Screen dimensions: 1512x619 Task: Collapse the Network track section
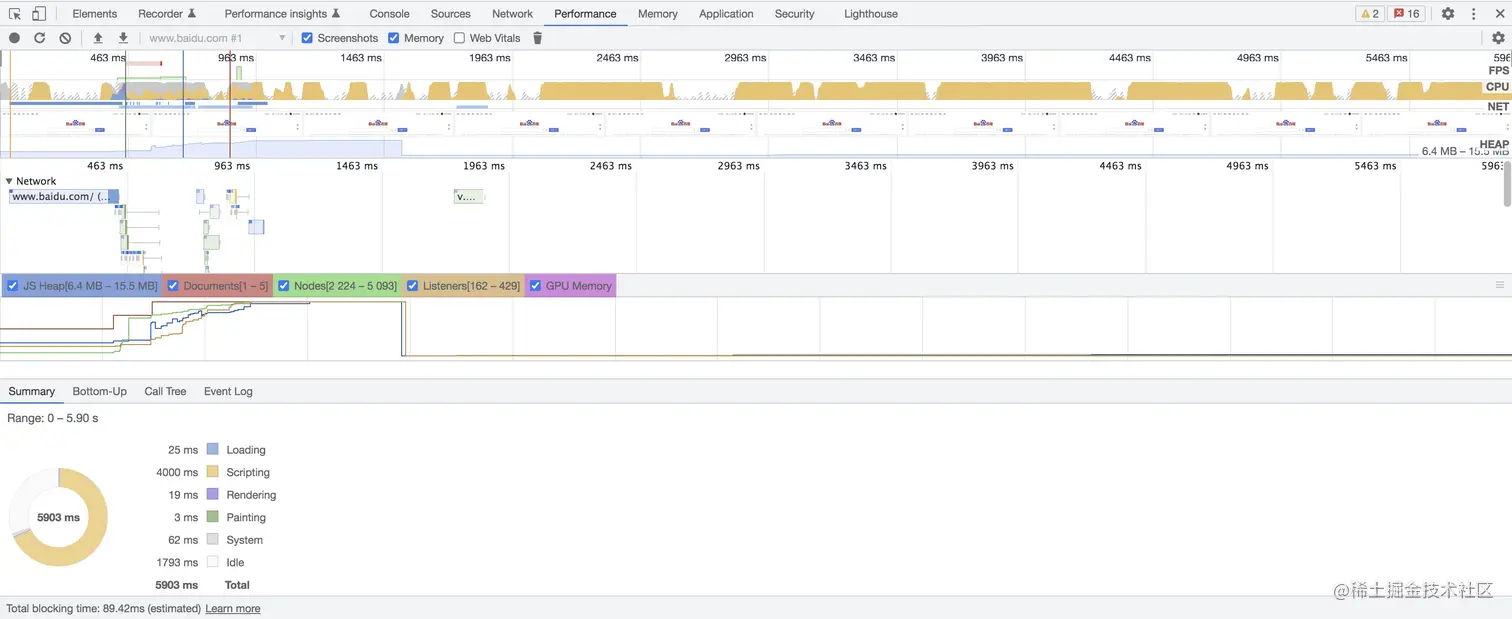tap(10, 181)
